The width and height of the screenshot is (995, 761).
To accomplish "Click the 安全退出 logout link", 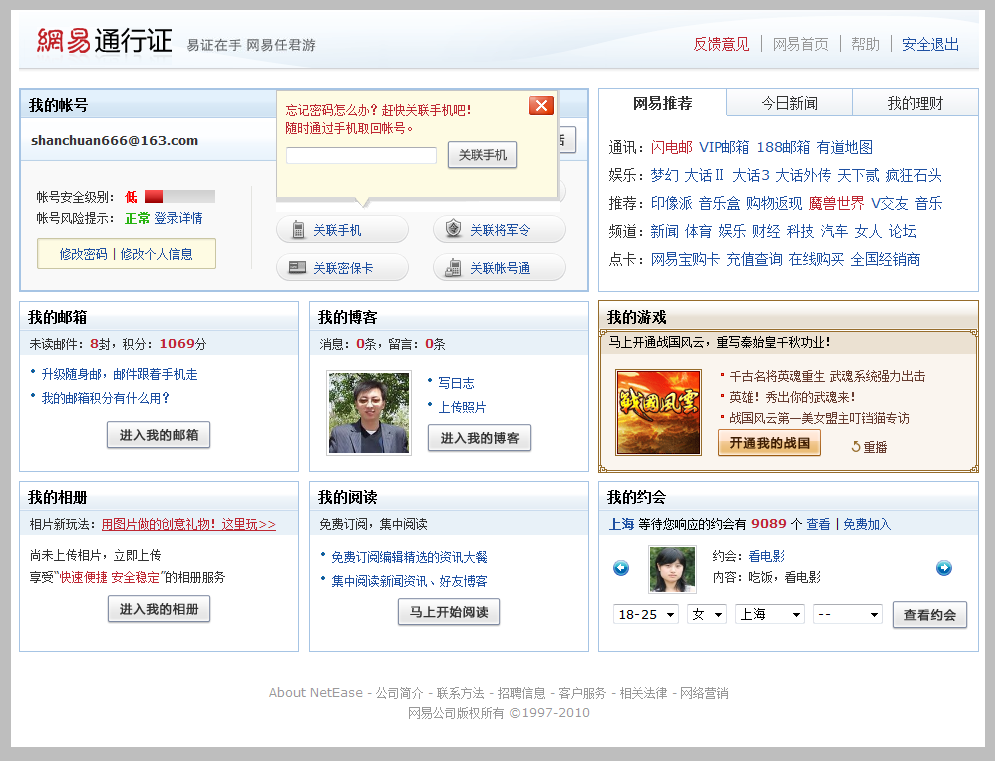I will pyautogui.click(x=930, y=44).
